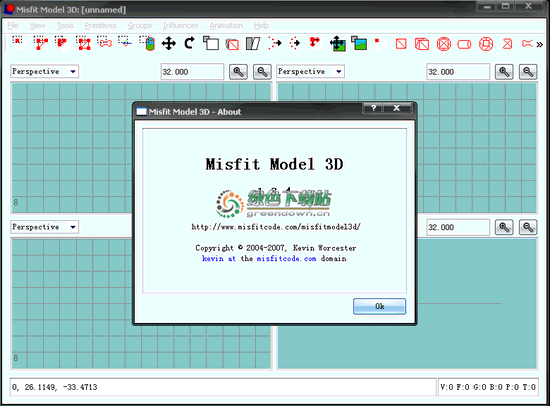Open the Help menu

click(261, 26)
